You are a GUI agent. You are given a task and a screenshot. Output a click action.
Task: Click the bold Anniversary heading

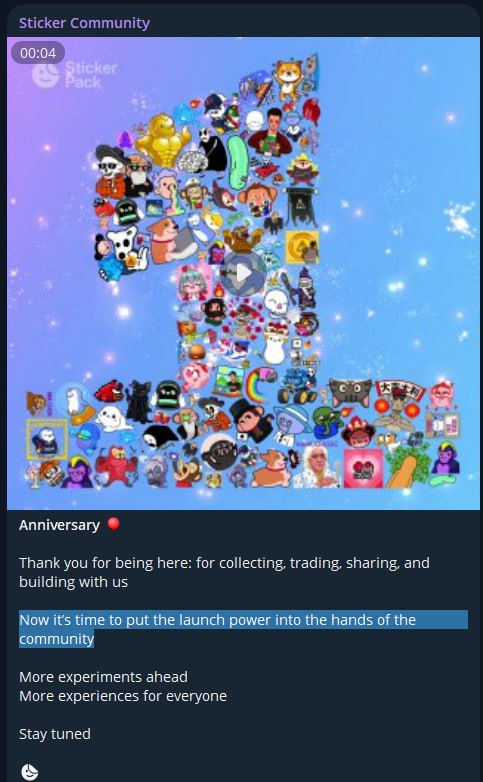(x=59, y=525)
